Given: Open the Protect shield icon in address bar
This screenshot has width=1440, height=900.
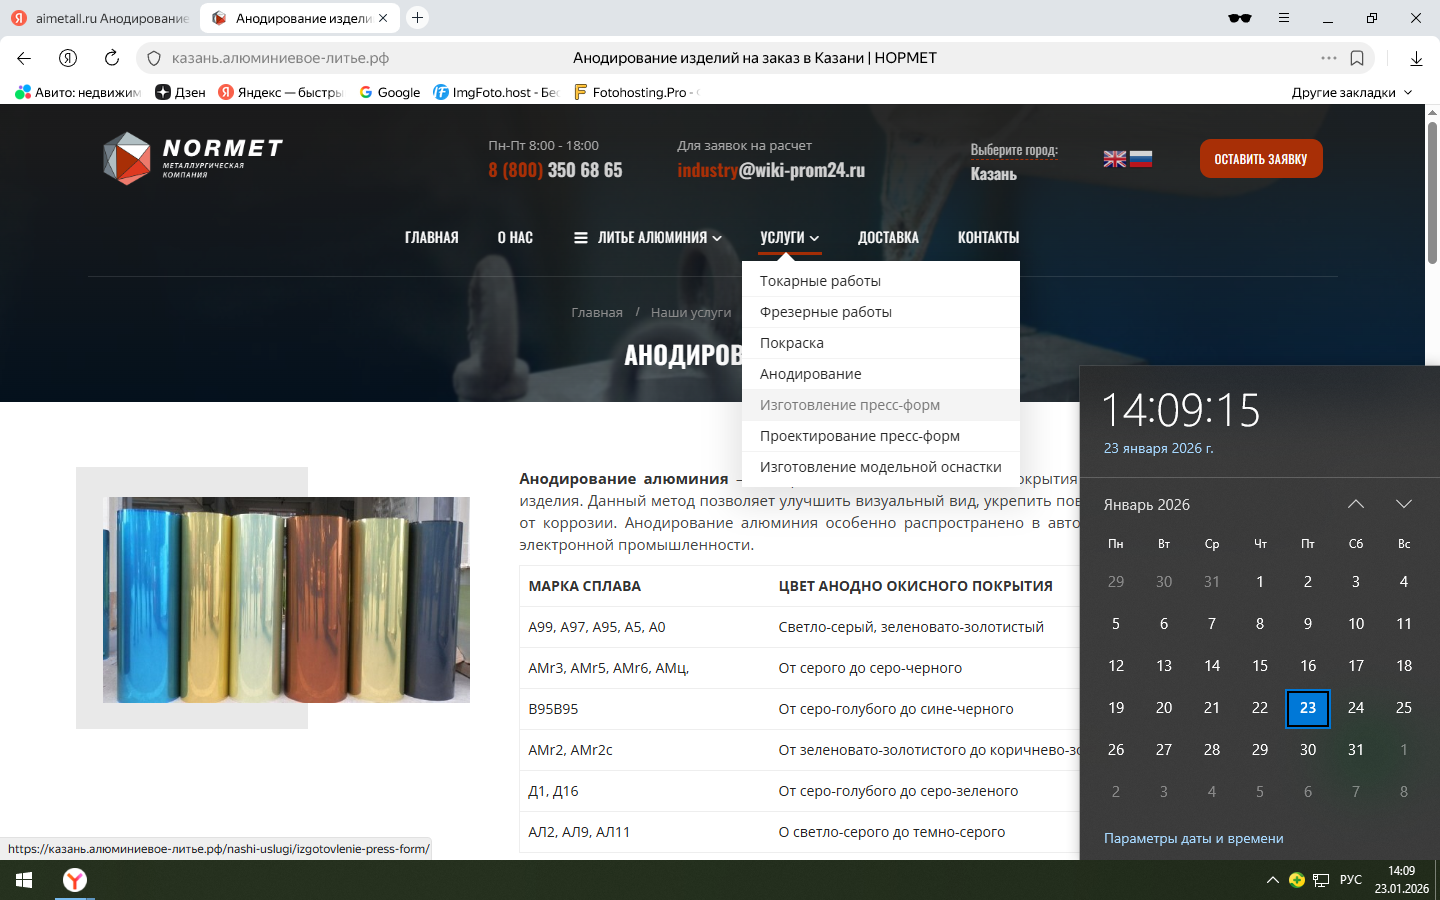Looking at the screenshot, I should pyautogui.click(x=154, y=58).
